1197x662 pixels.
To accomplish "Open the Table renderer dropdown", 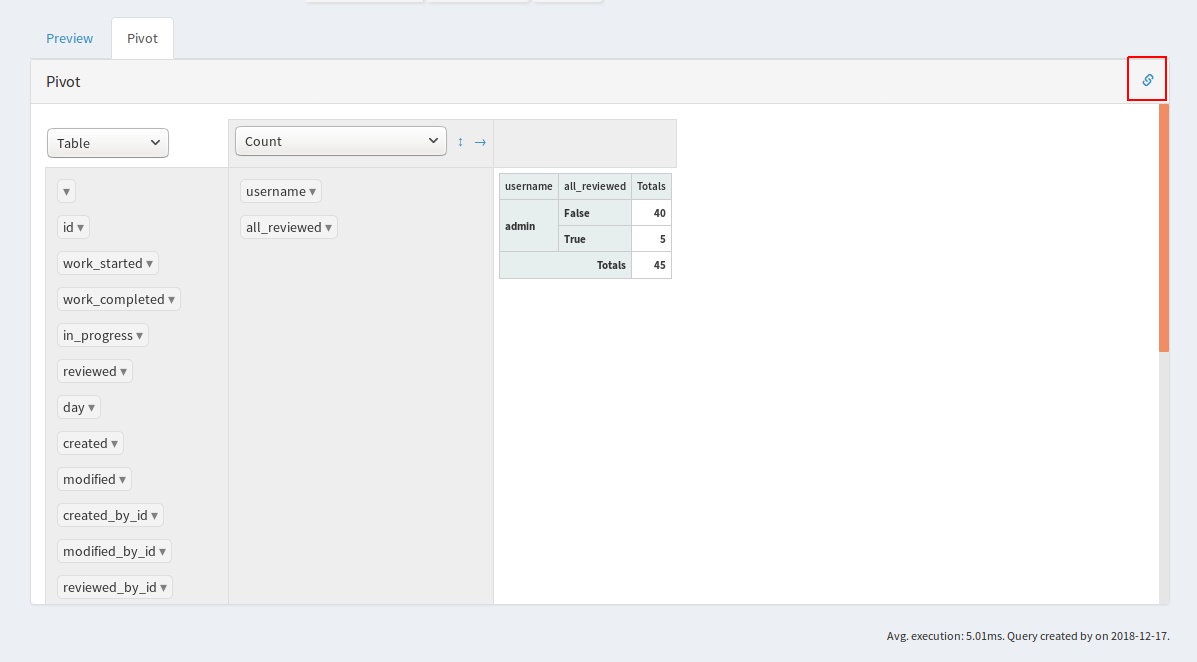I will pyautogui.click(x=108, y=143).
